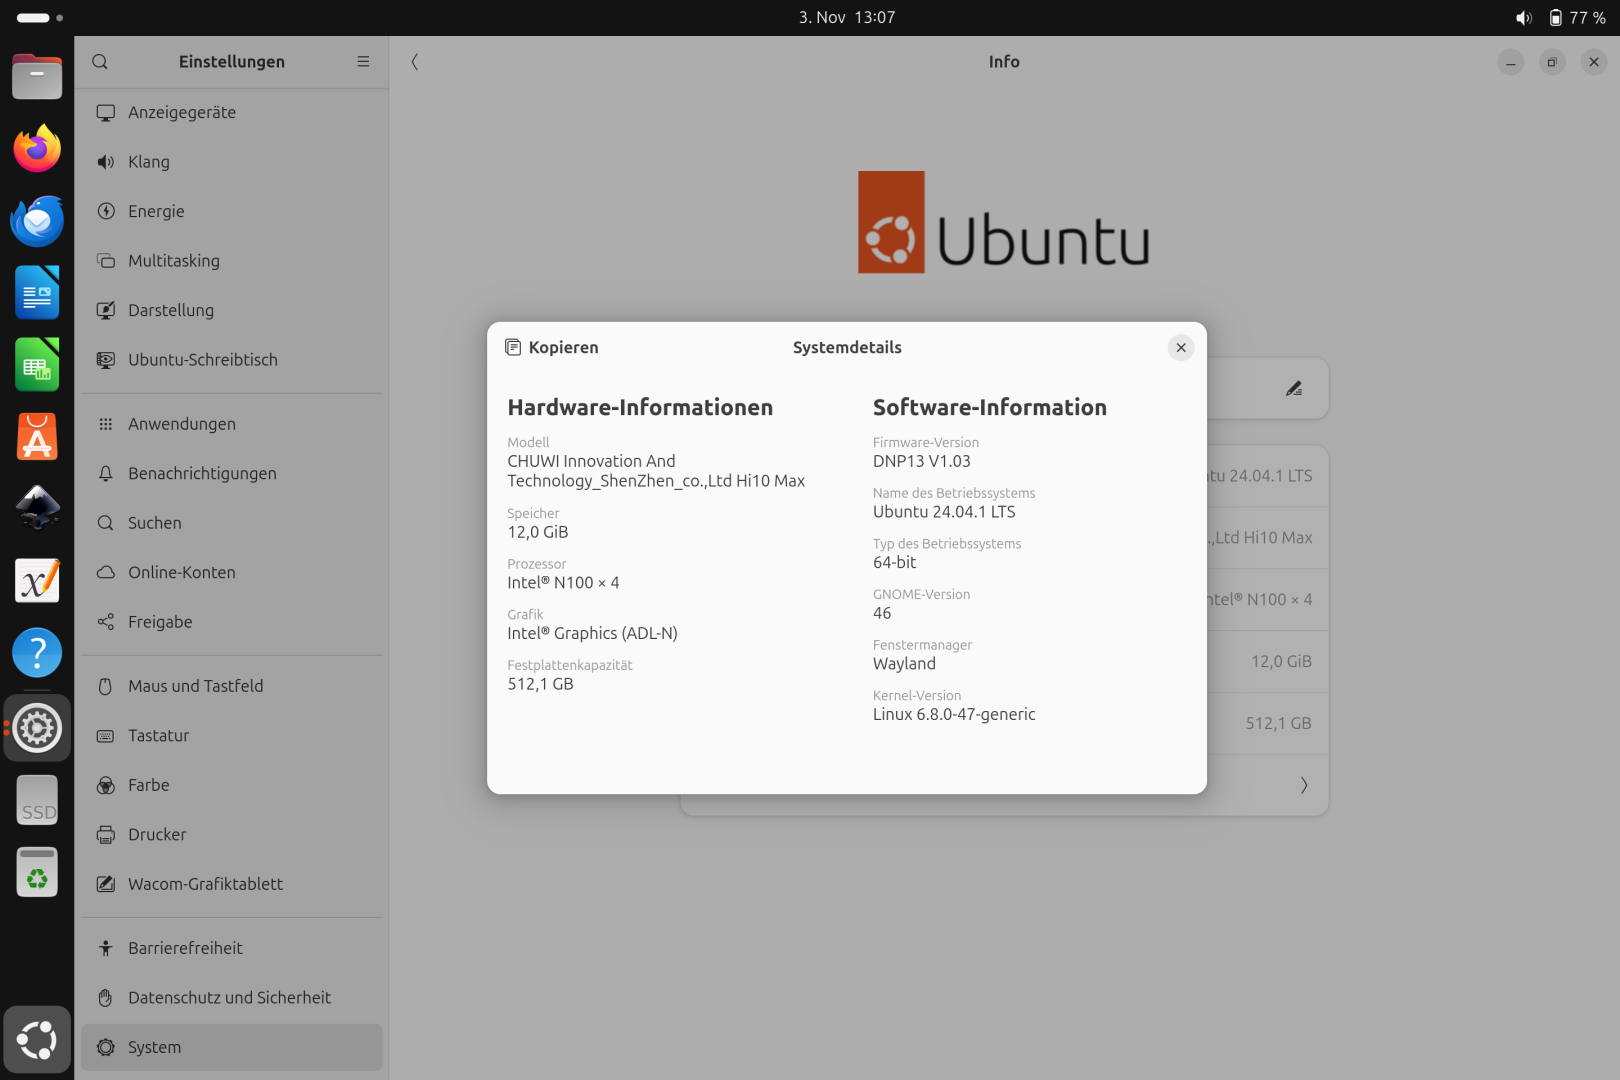The width and height of the screenshot is (1620, 1080).
Task: Select Drucker in sidebar
Action: (x=232, y=835)
